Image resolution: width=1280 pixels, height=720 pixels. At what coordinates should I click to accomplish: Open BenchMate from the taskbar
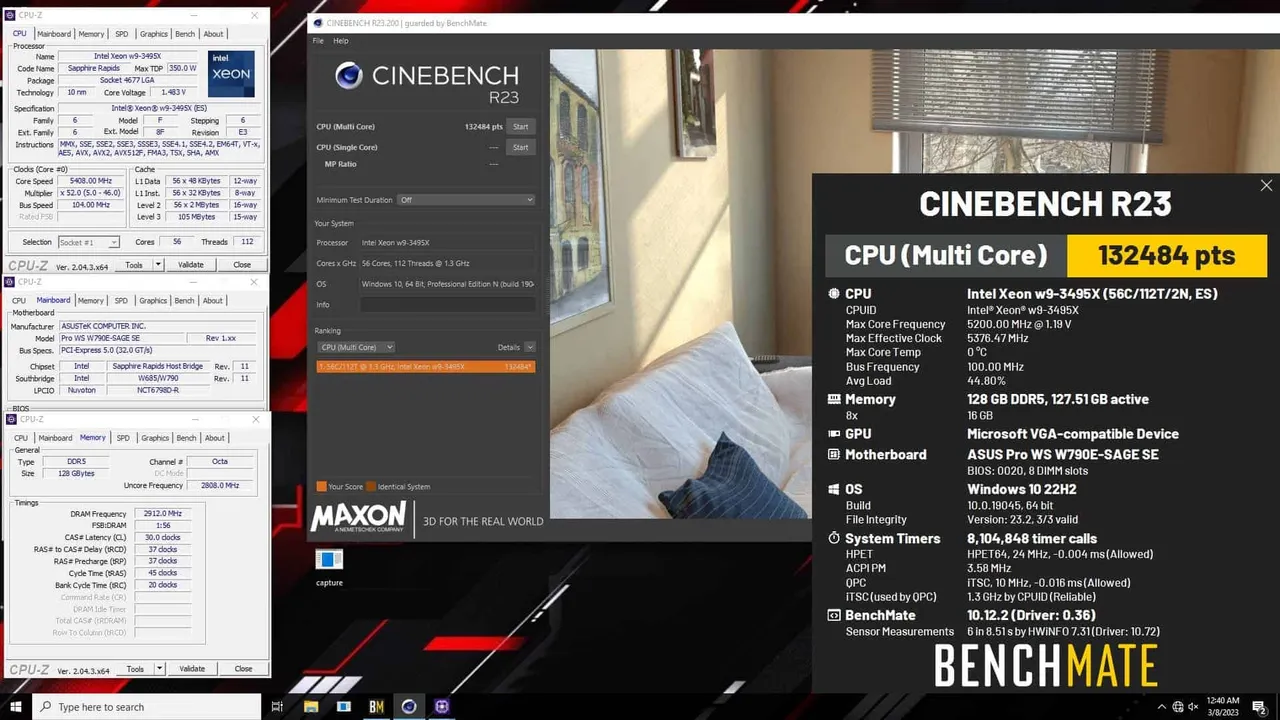pyautogui.click(x=377, y=707)
